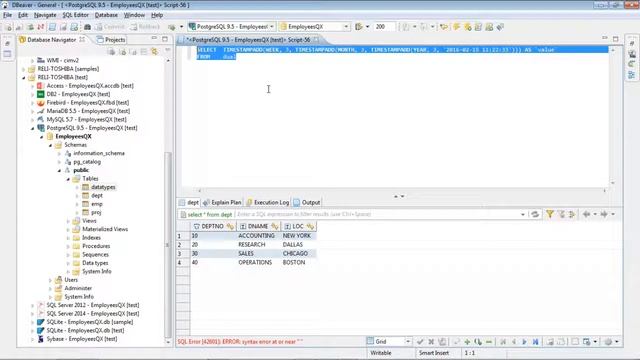The height and width of the screenshot is (360, 640).
Task: Click the Rollback transaction button
Action: point(145,27)
